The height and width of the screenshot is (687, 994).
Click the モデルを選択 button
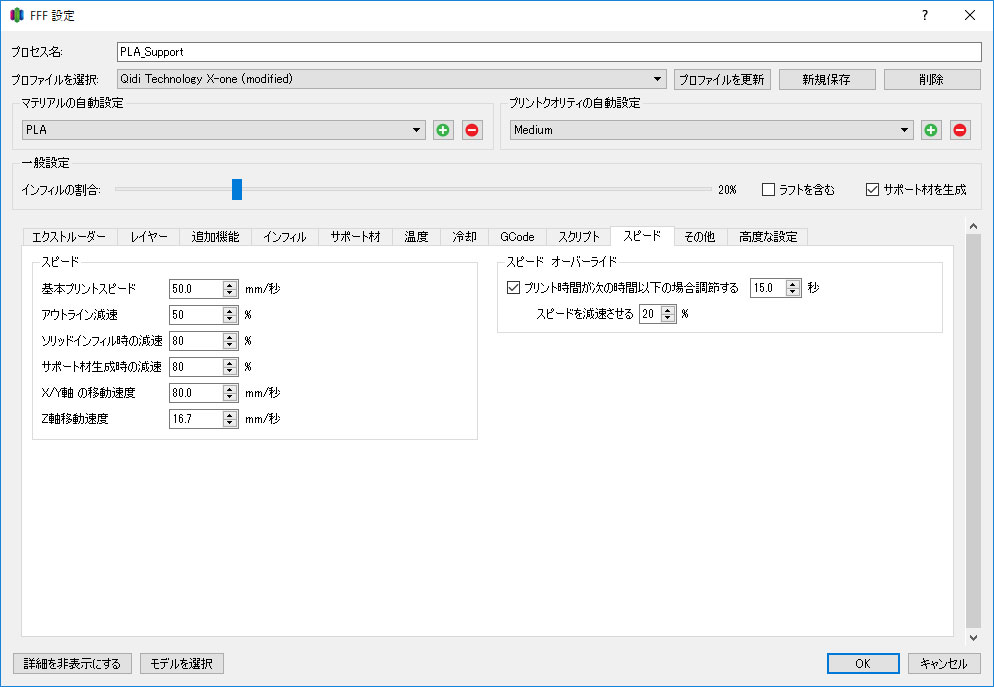[x=182, y=663]
